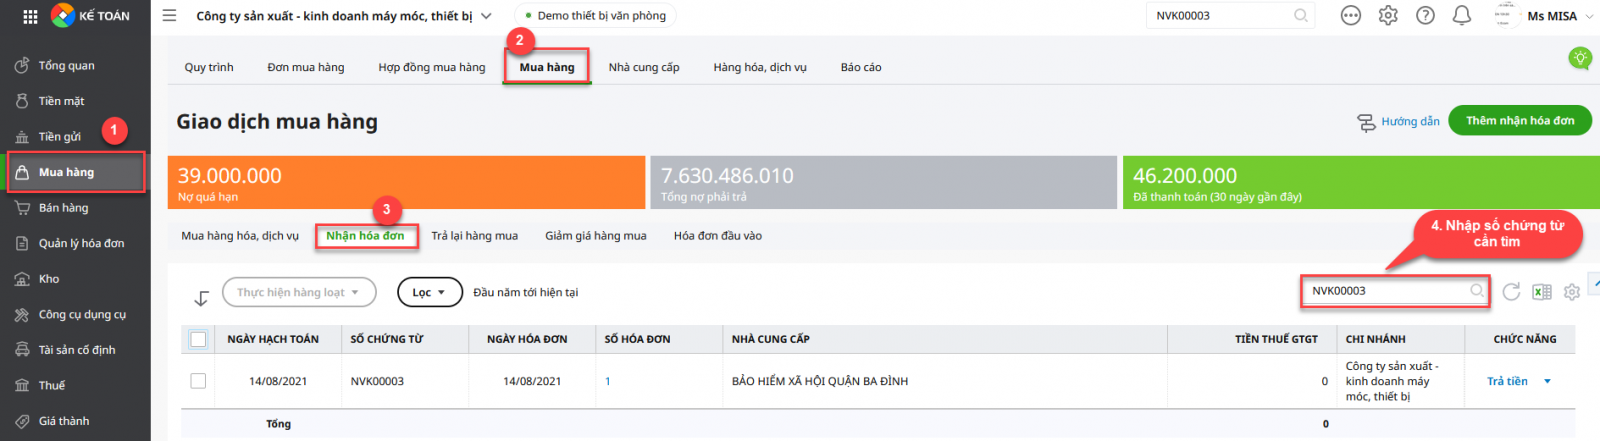Open the Lọc filter dropdown

[429, 292]
